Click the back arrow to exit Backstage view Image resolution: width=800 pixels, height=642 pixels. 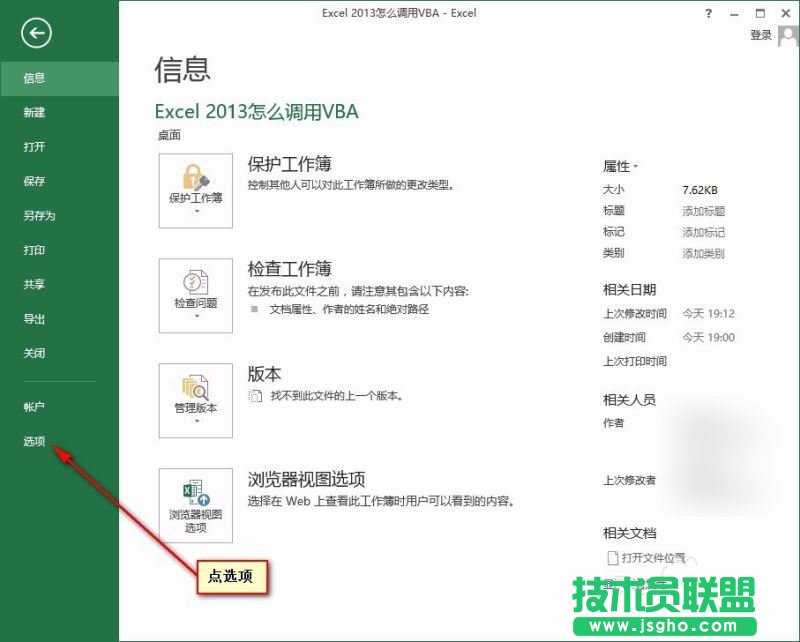[x=36, y=33]
